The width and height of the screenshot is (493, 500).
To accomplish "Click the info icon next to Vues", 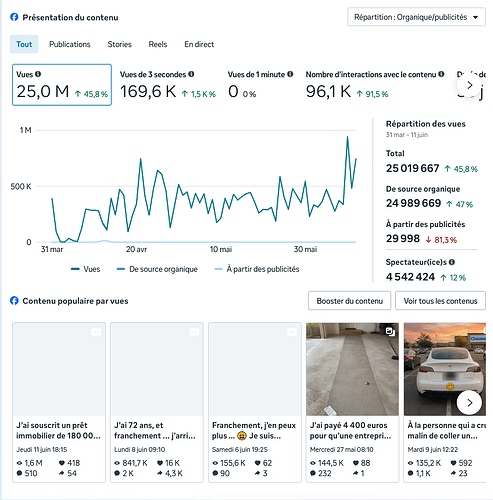I will click(38, 74).
